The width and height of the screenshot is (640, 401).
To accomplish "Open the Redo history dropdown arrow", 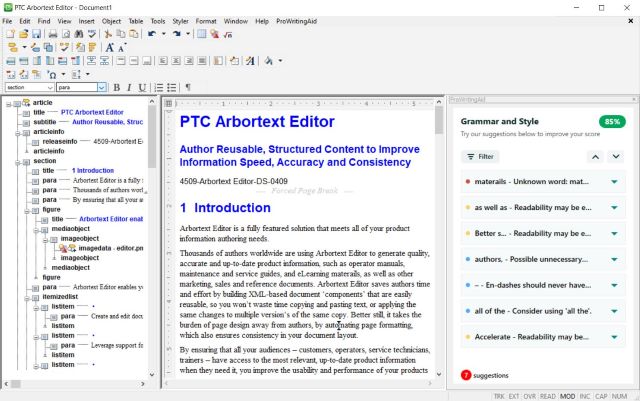I will coord(188,34).
